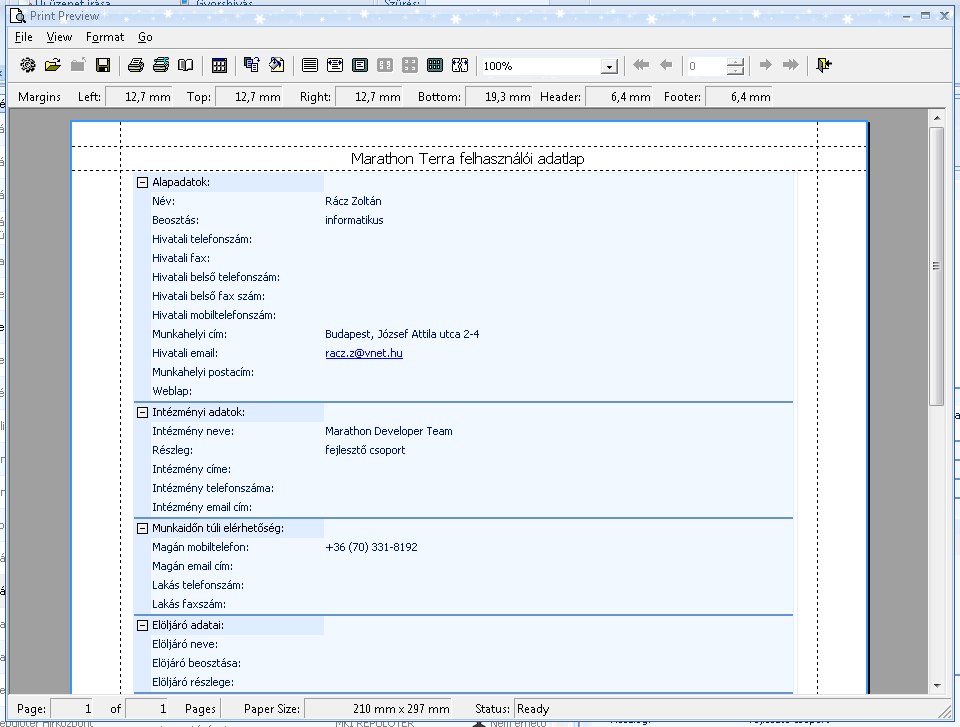Close the preview with the exit door icon
Screen dimensions: 960x727
tap(824, 65)
